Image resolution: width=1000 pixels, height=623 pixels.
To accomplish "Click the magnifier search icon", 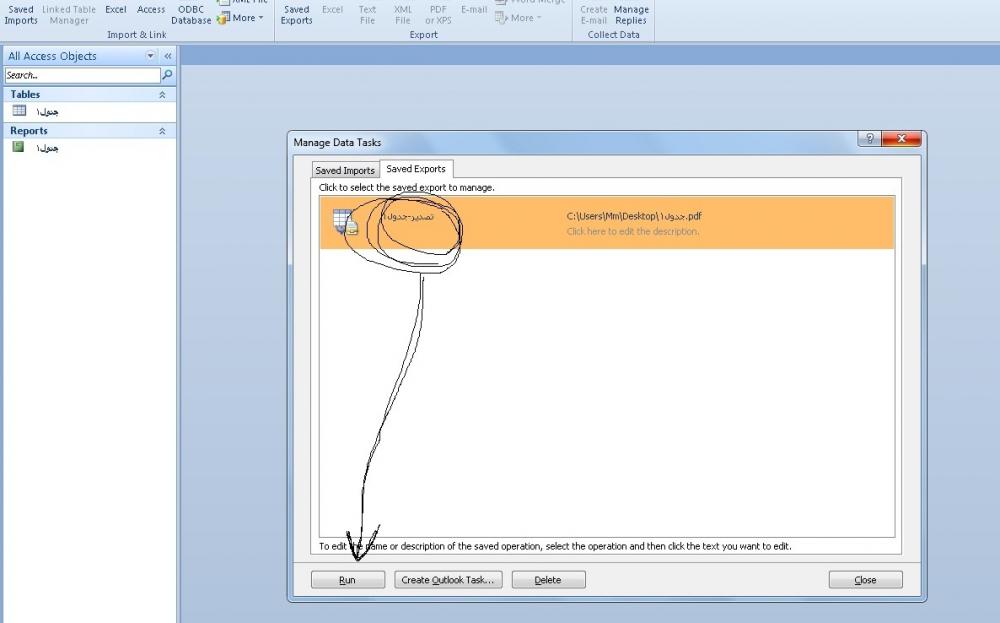I will [167, 75].
